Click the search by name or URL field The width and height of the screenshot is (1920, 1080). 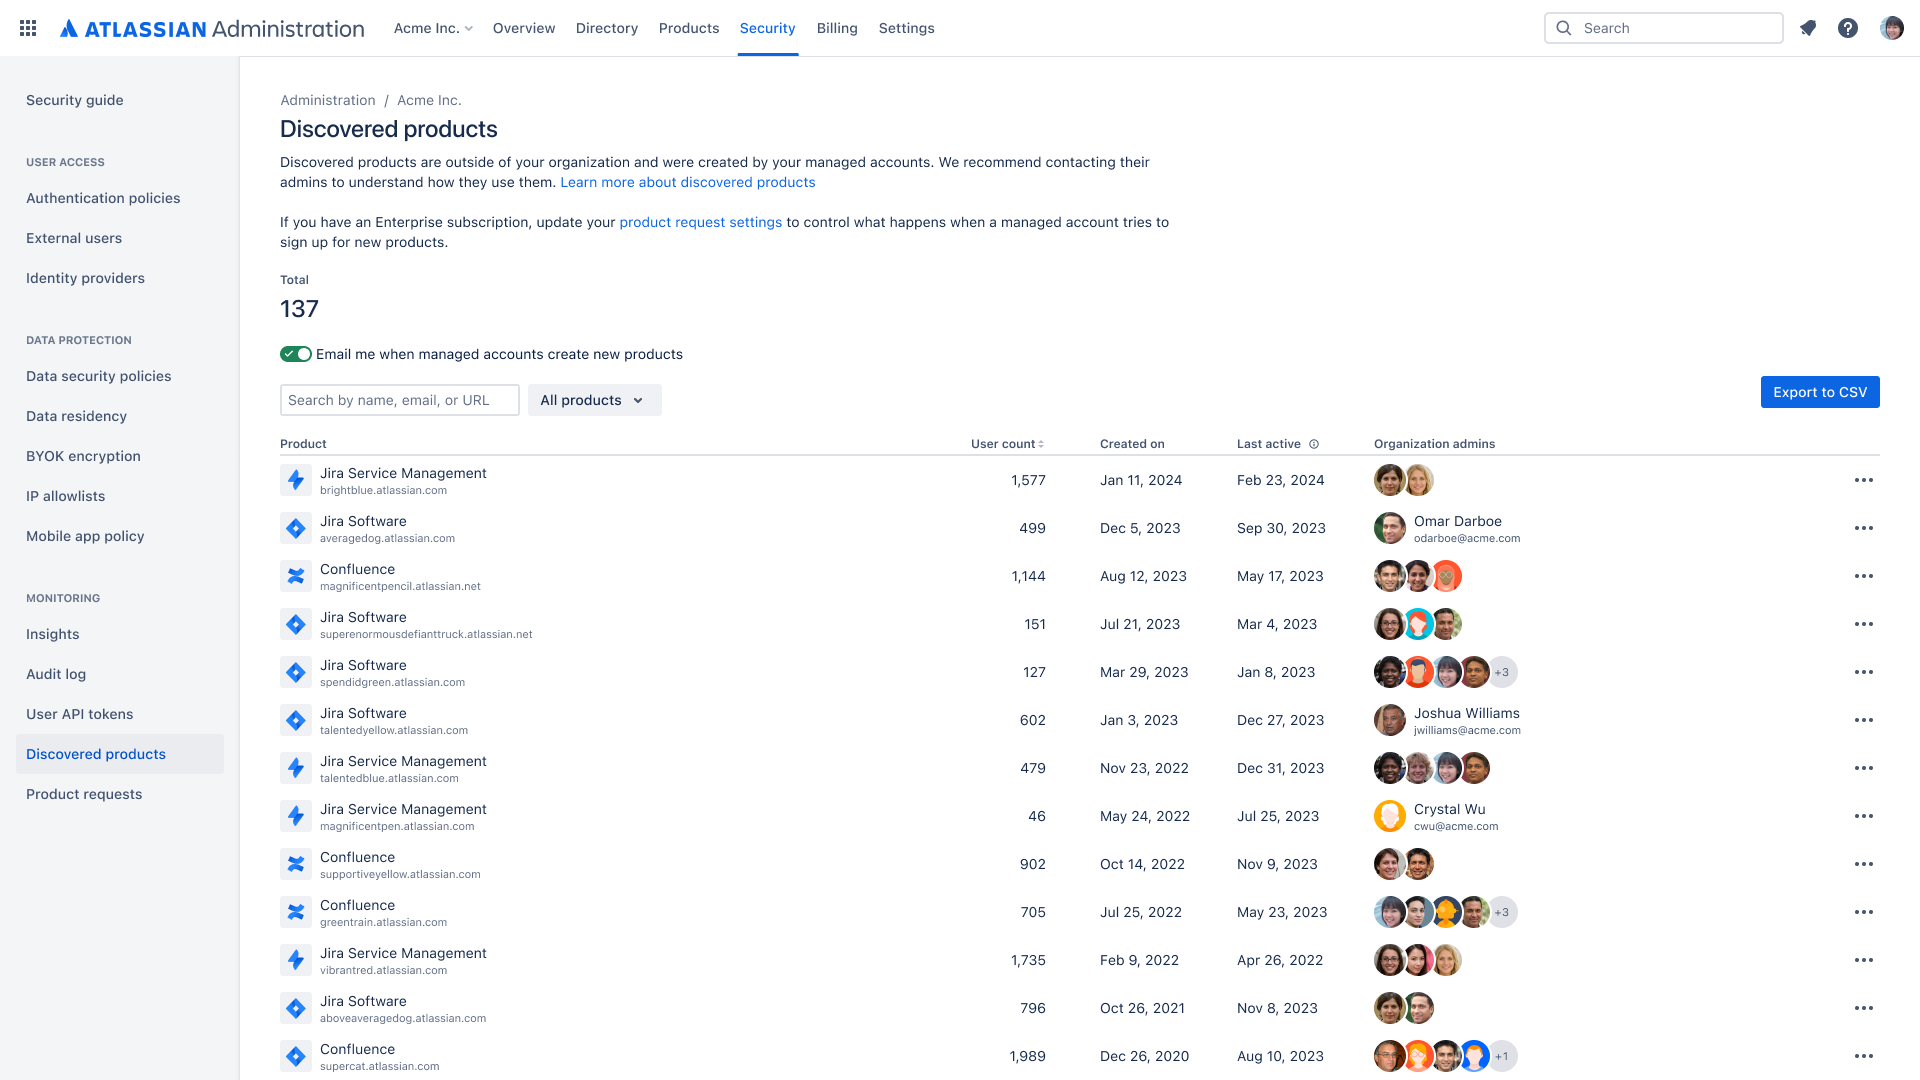pyautogui.click(x=400, y=400)
